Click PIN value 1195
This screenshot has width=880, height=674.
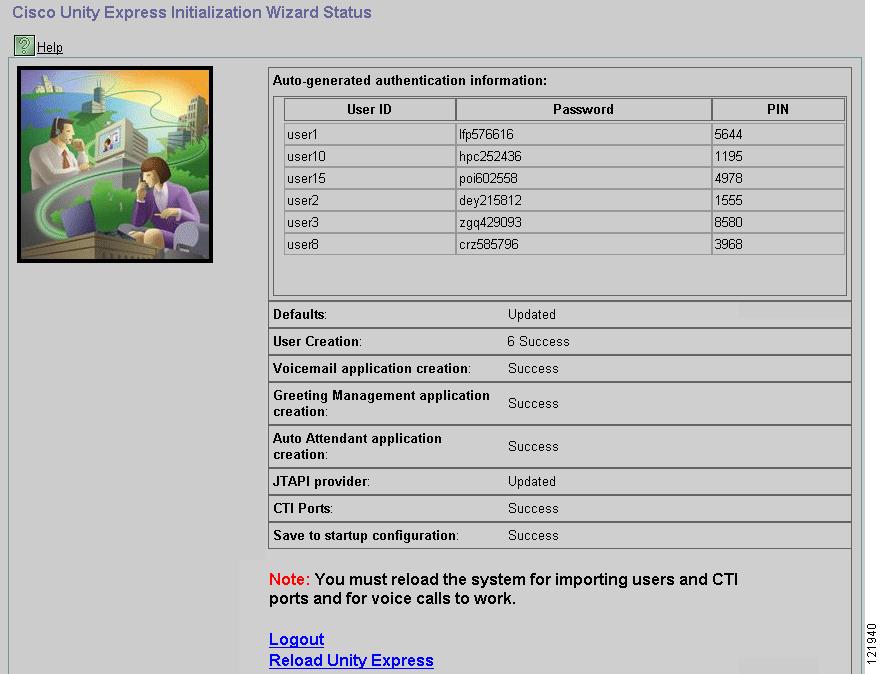[x=778, y=157]
